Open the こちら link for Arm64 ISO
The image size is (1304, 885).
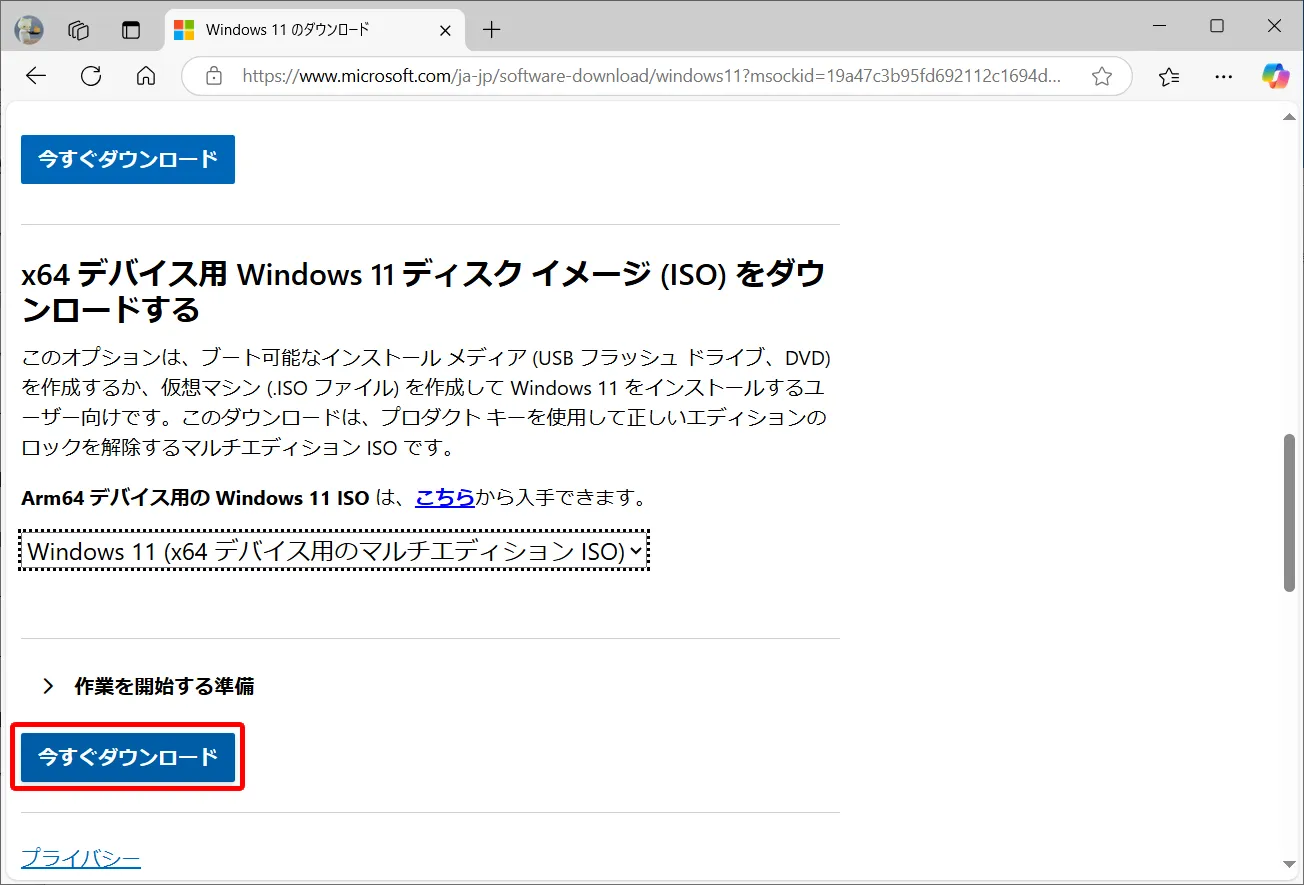pyautogui.click(x=445, y=497)
